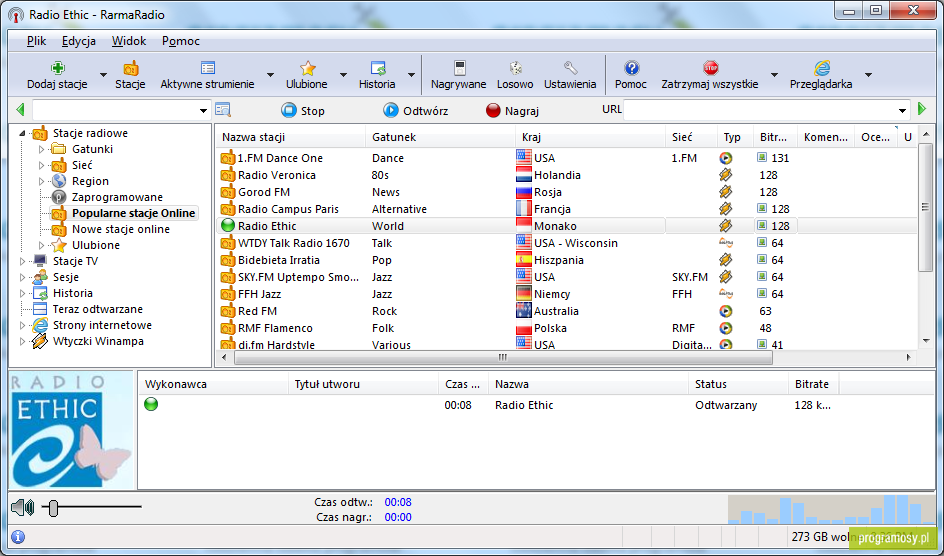Click the Nagraj record button
The width and height of the screenshot is (944, 556).
[512, 111]
